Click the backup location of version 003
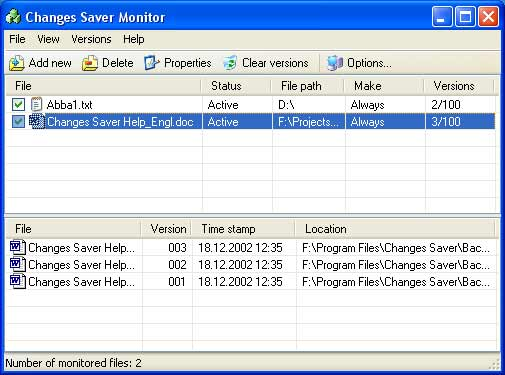This screenshot has width=505, height=375. pos(396,248)
